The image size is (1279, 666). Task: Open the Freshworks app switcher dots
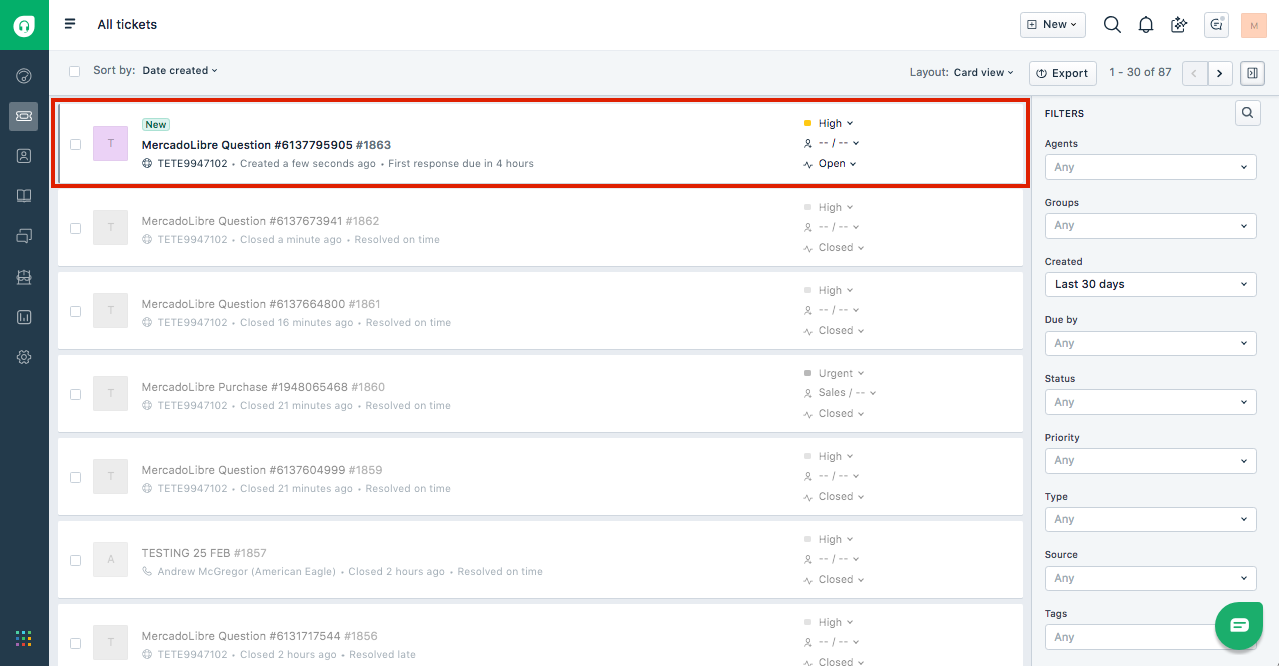tap(24, 638)
